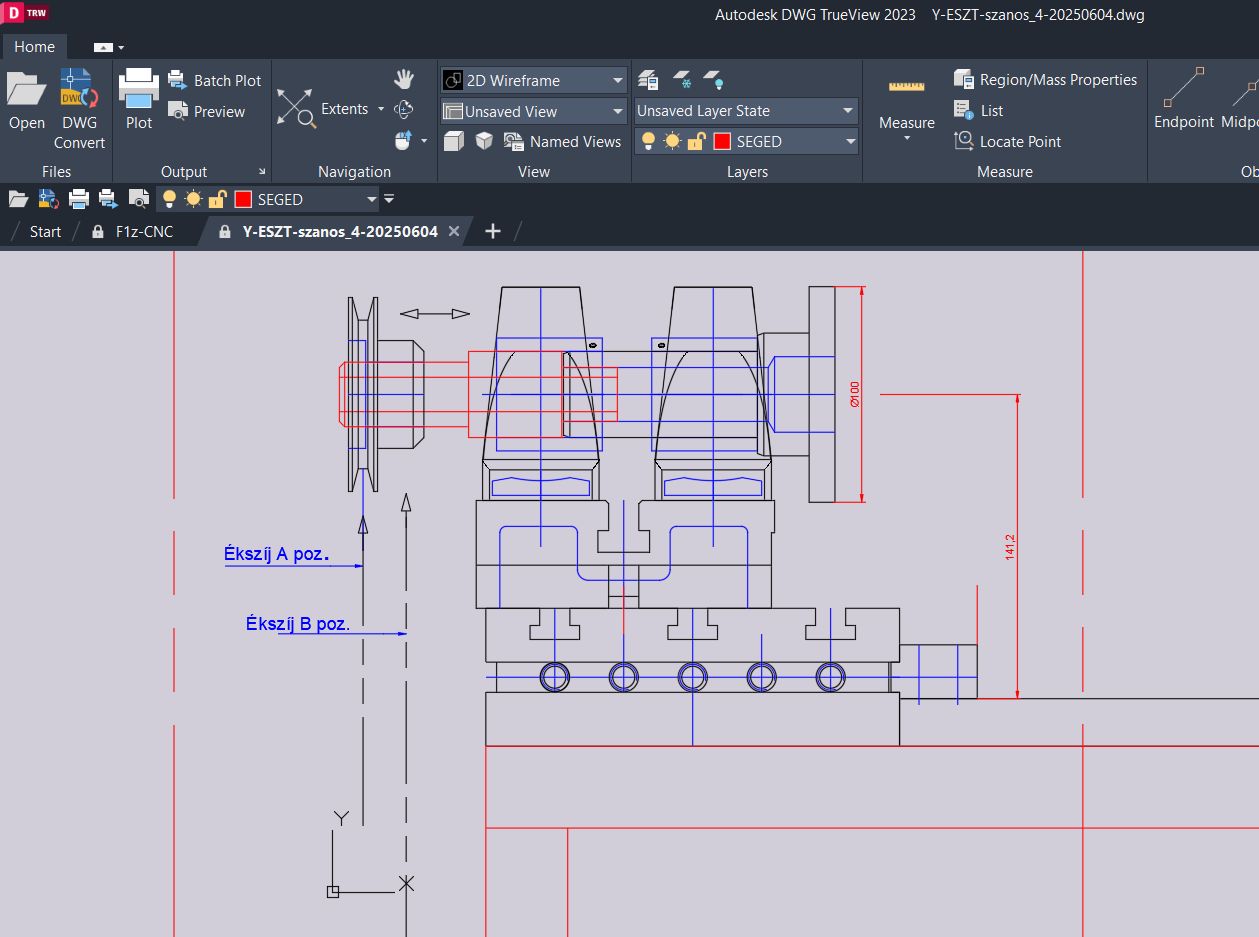The width and height of the screenshot is (1259, 937).
Task: Toggle SEGED layer lock in ribbon
Action: [x=696, y=141]
